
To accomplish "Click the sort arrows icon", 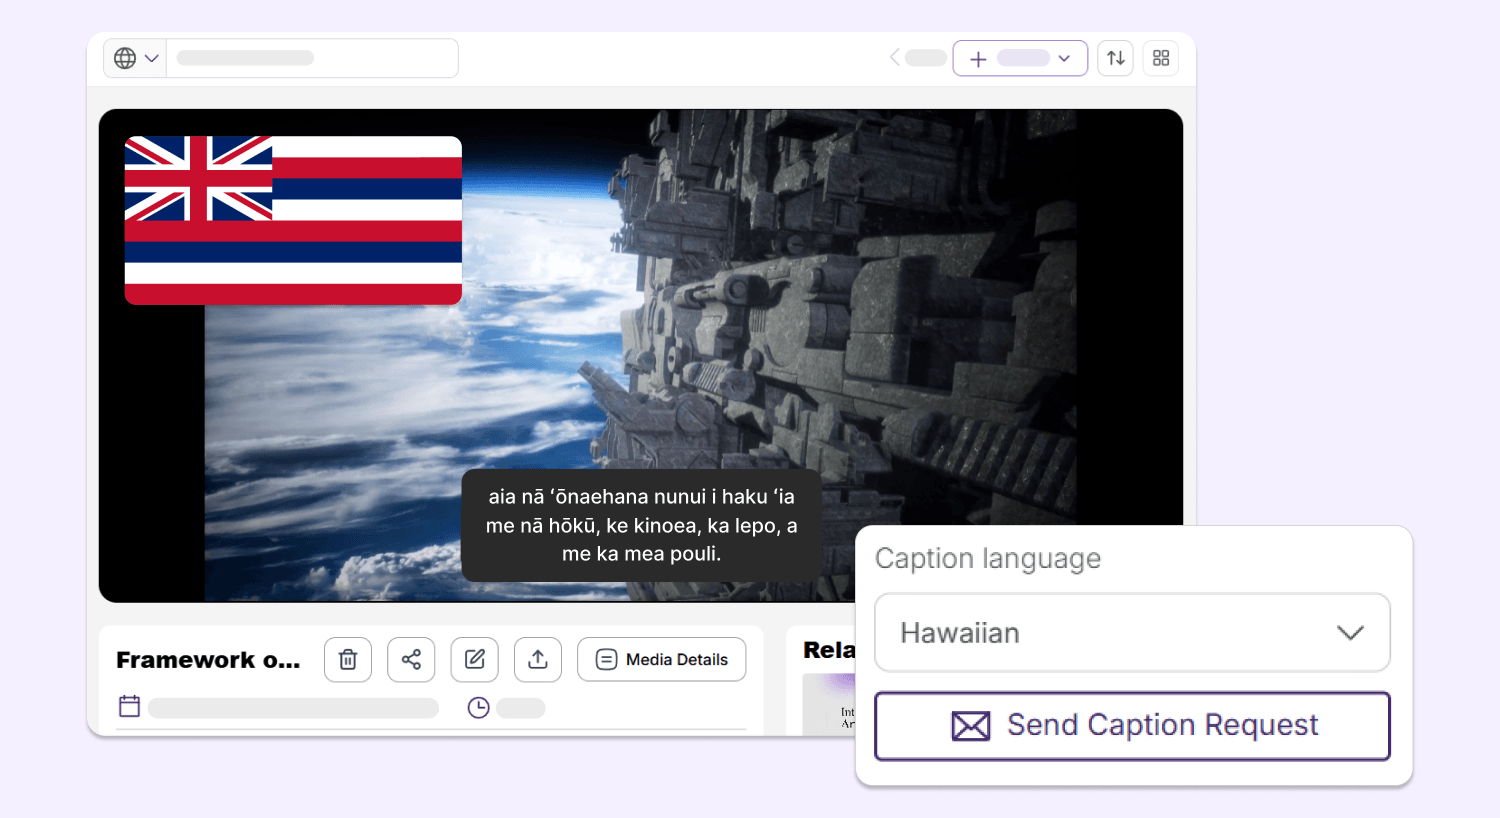I will pos(1116,58).
